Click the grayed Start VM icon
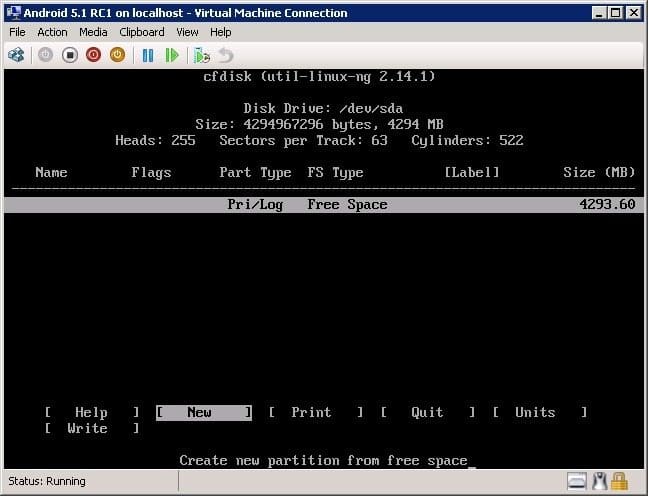The width and height of the screenshot is (648, 496). [x=45, y=55]
